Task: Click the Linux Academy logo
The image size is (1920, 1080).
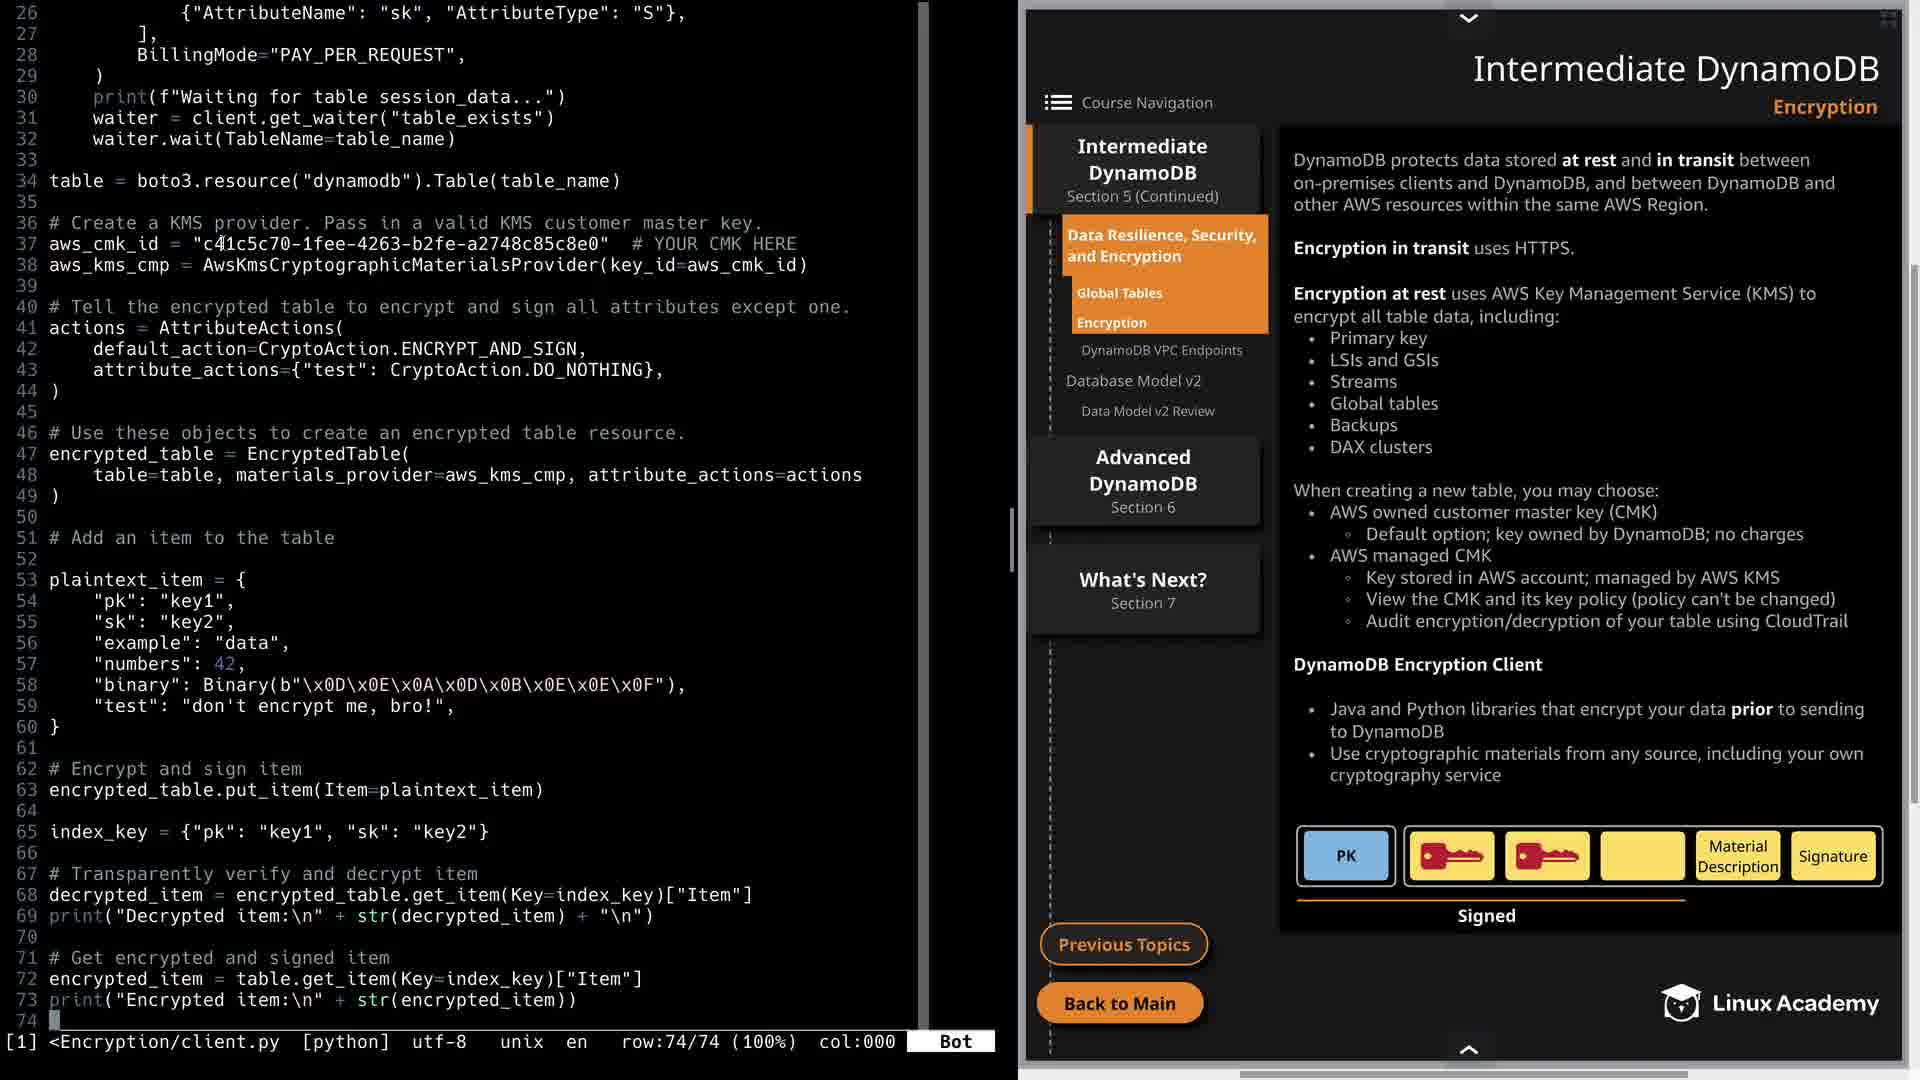Action: click(1770, 1003)
